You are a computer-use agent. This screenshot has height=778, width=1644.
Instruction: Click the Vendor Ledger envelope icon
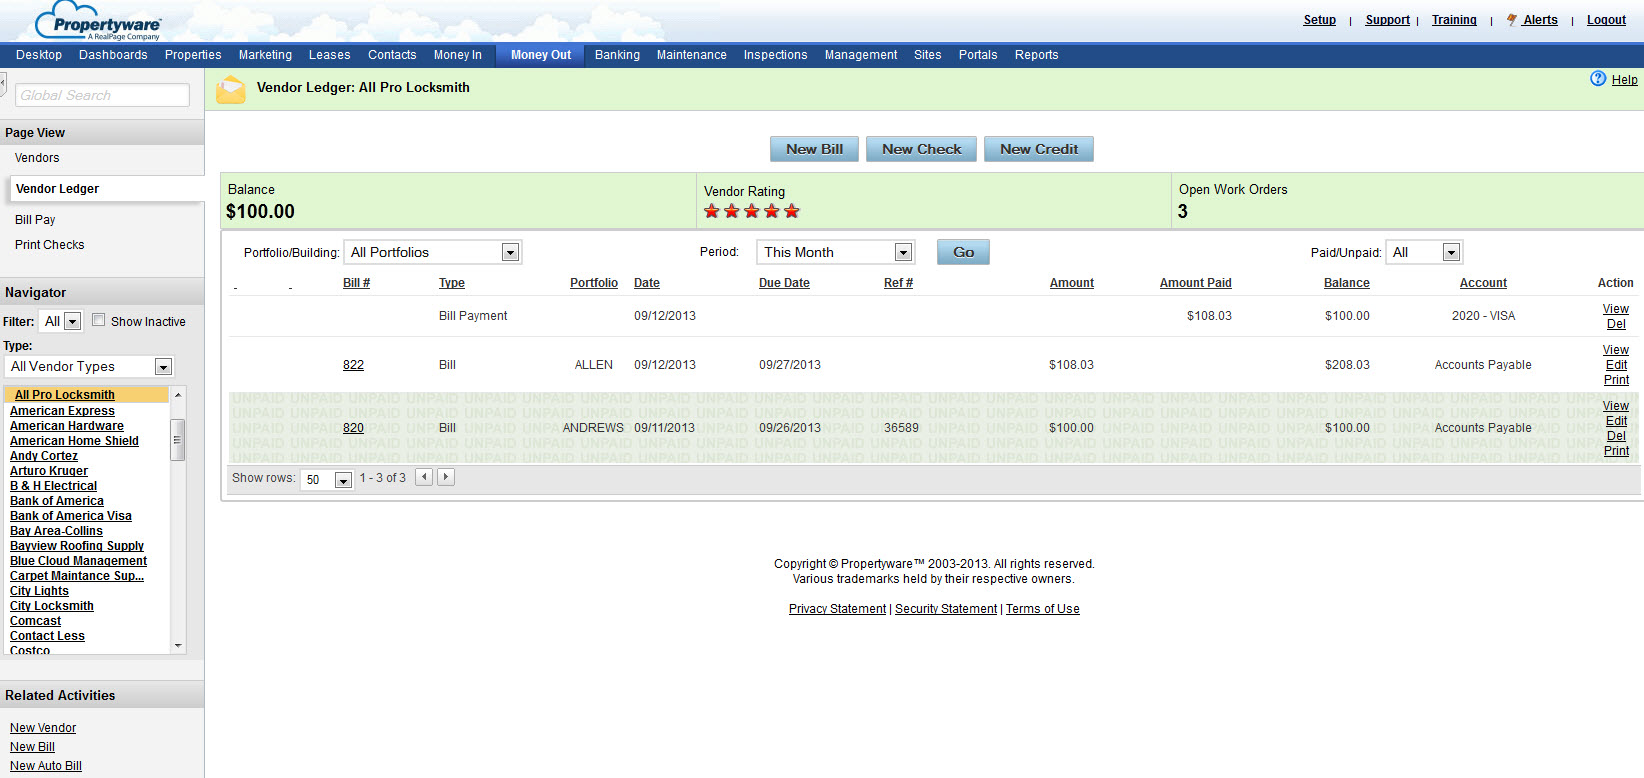[x=231, y=89]
